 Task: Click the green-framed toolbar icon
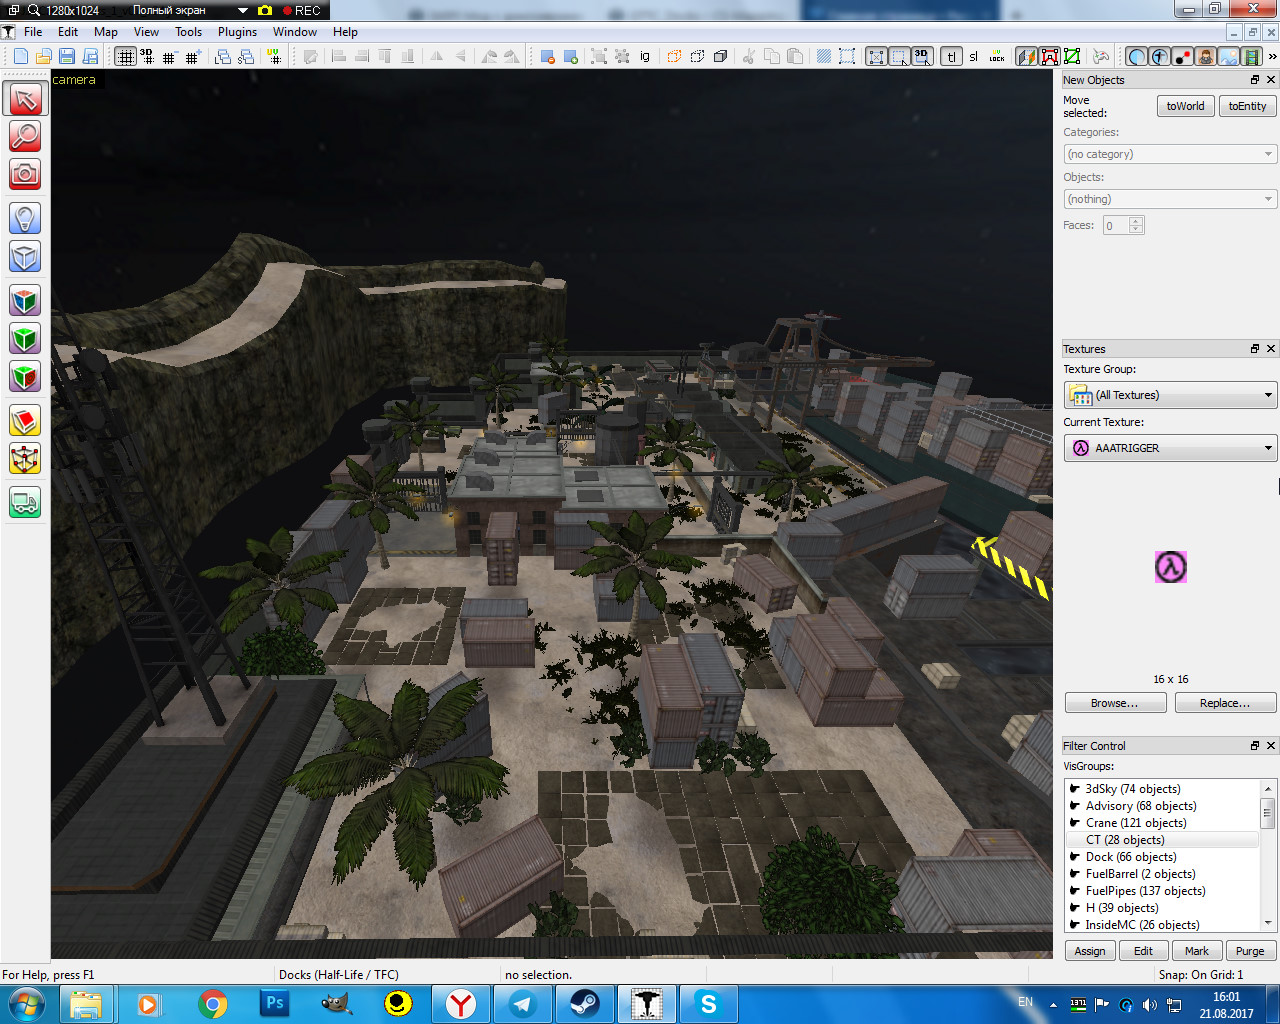tap(1072, 56)
